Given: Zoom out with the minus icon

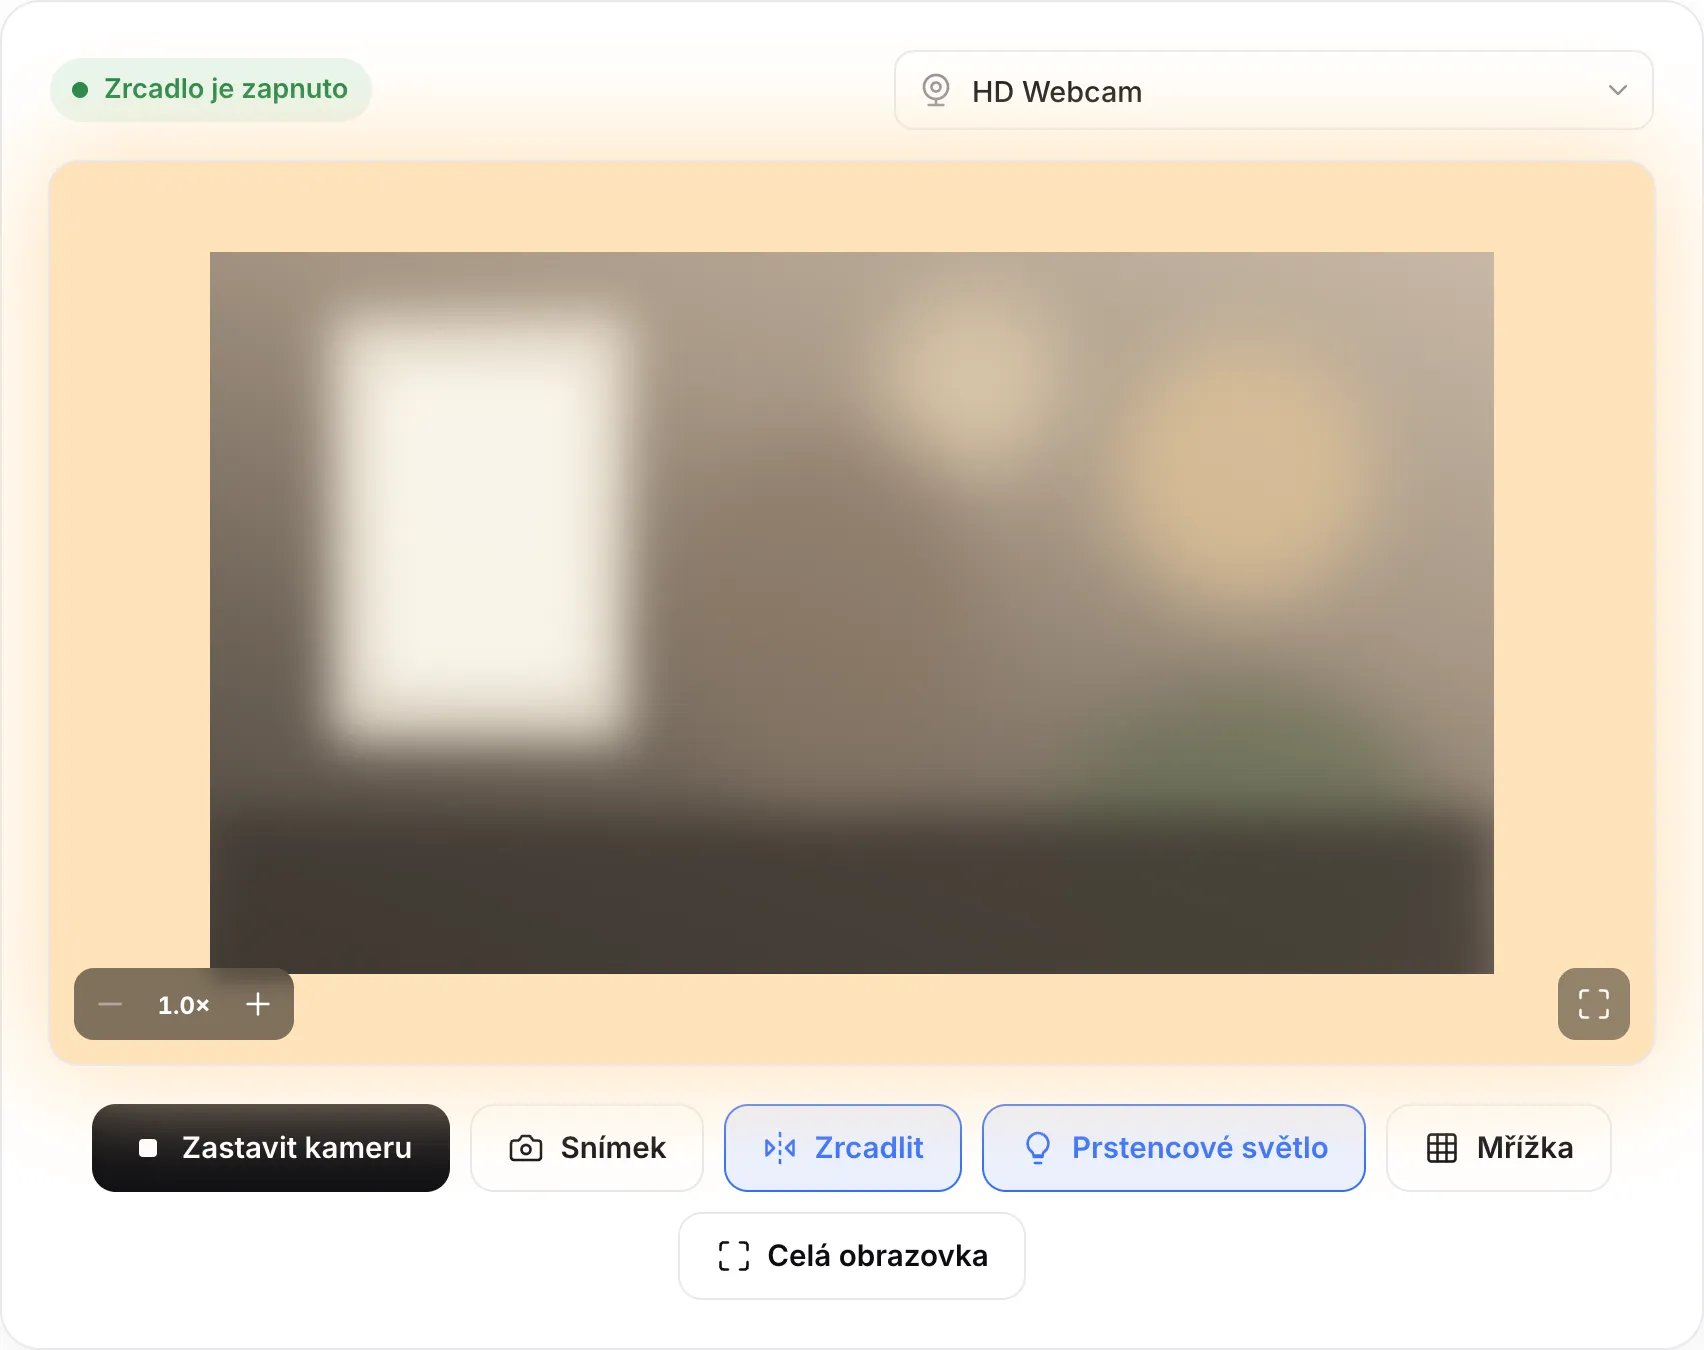Looking at the screenshot, I should point(110,1004).
